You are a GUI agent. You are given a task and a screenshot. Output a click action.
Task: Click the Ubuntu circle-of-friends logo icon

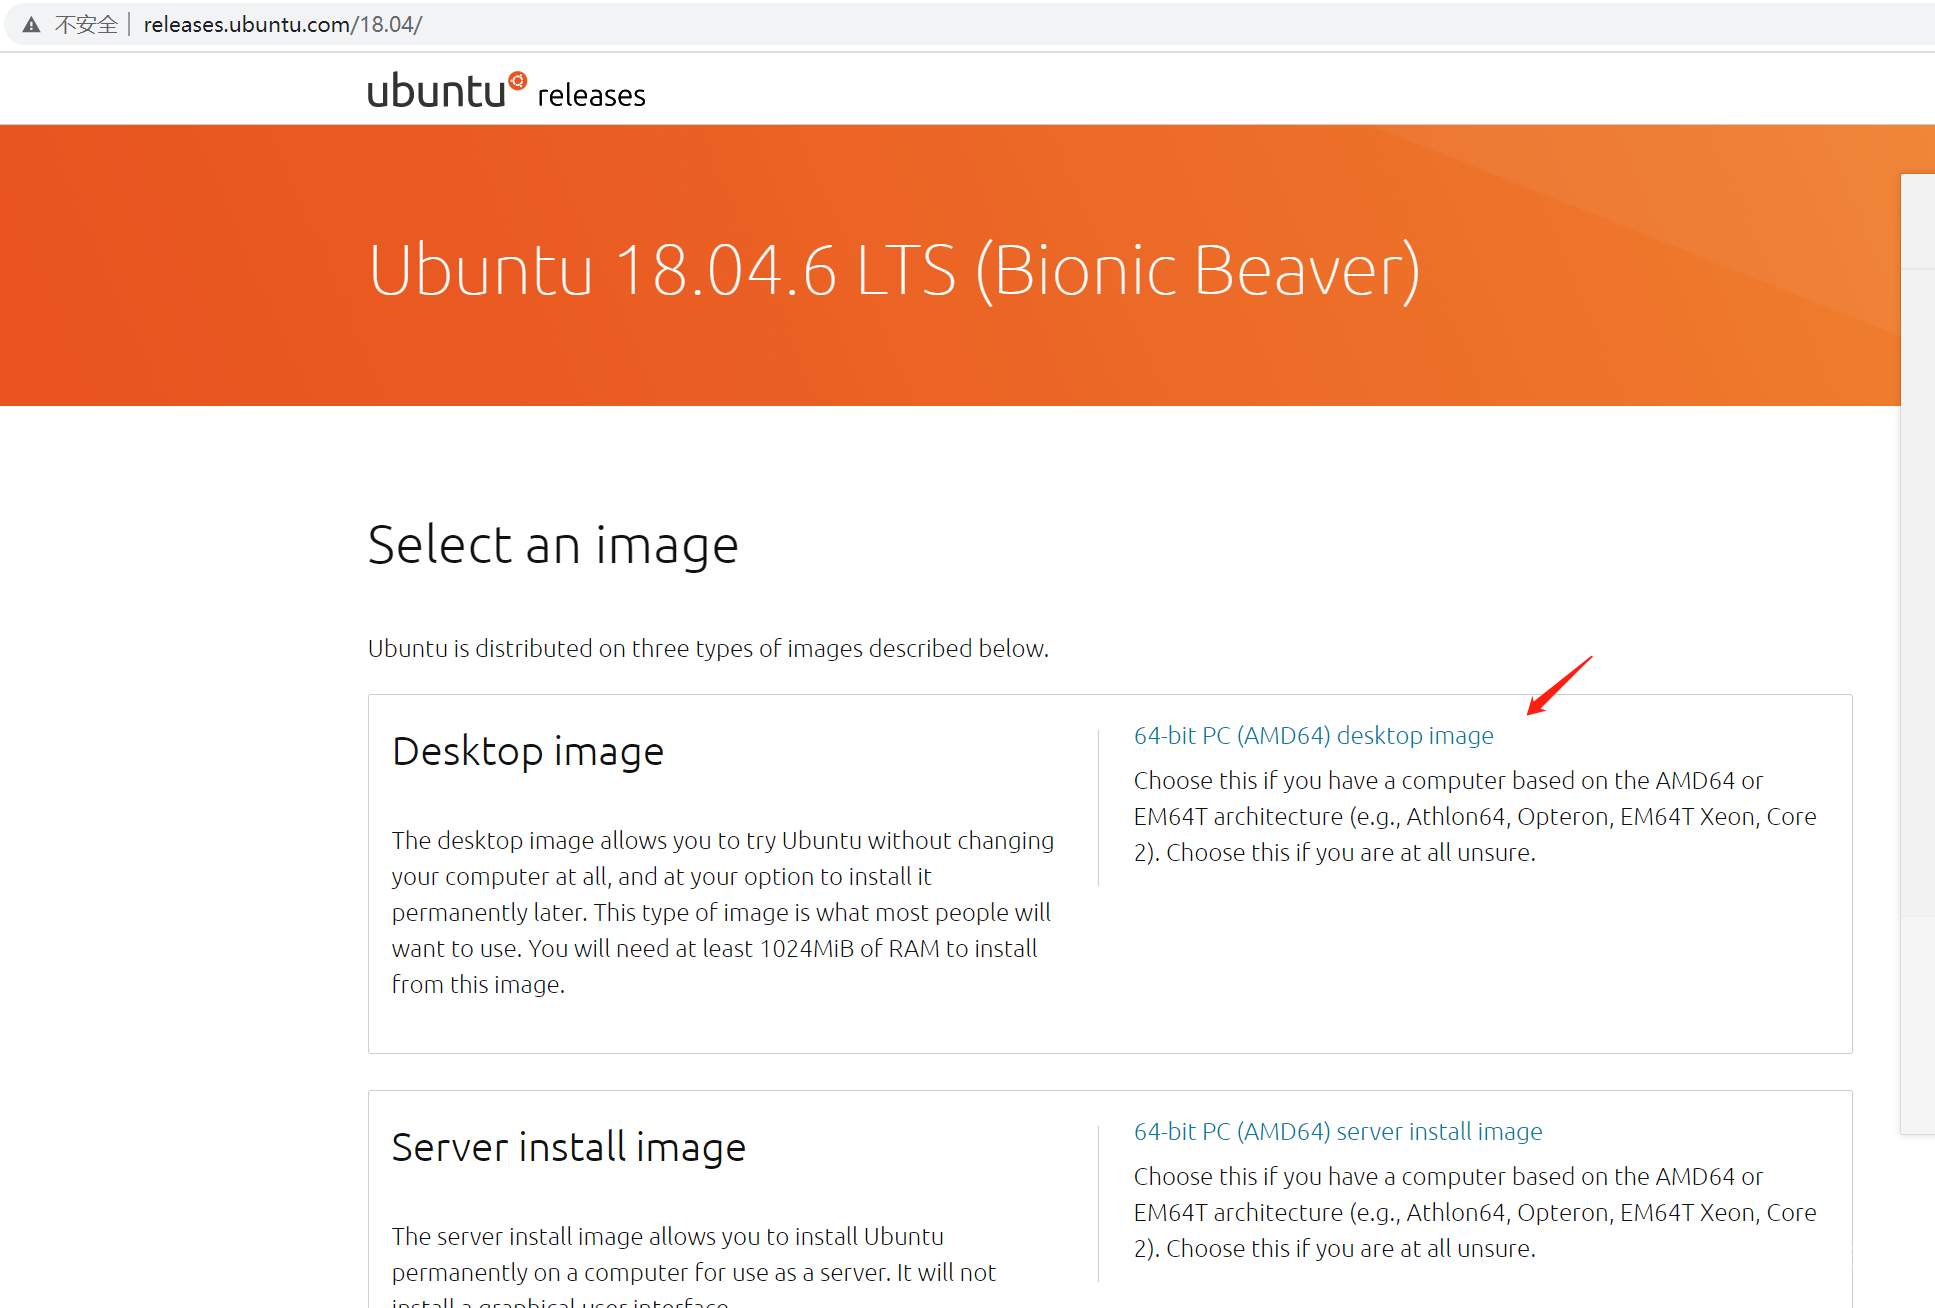[517, 80]
